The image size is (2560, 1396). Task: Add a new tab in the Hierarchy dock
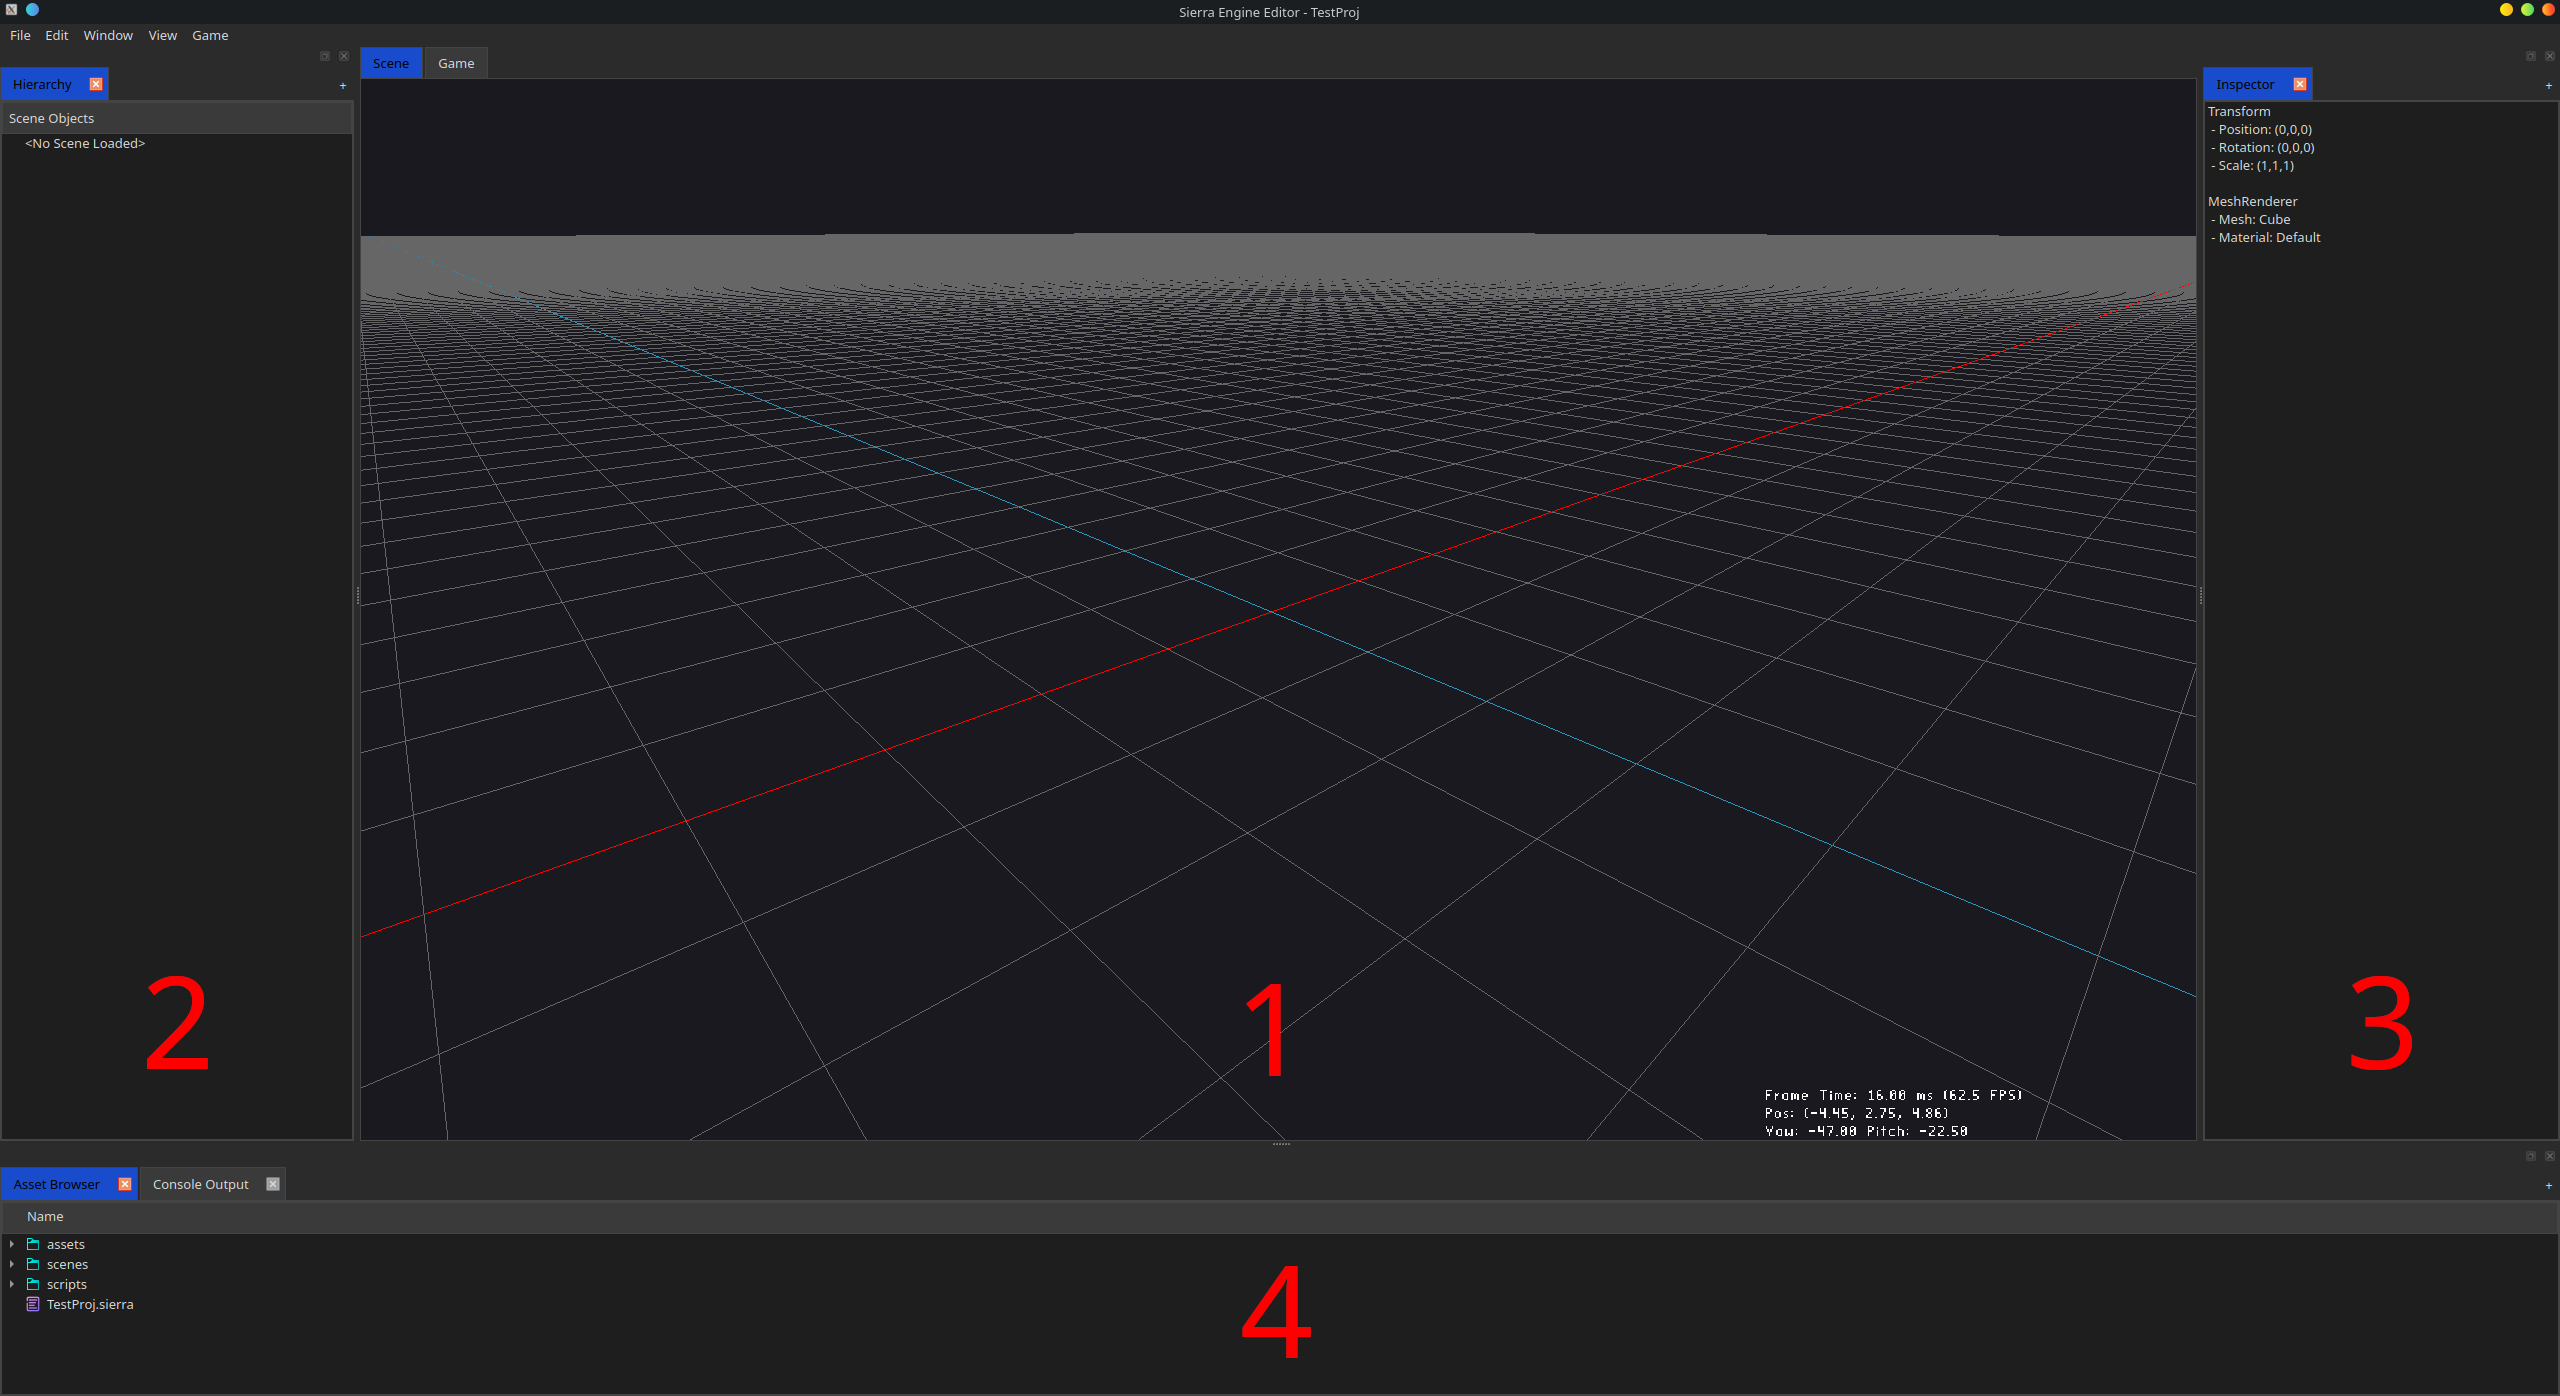(342, 86)
